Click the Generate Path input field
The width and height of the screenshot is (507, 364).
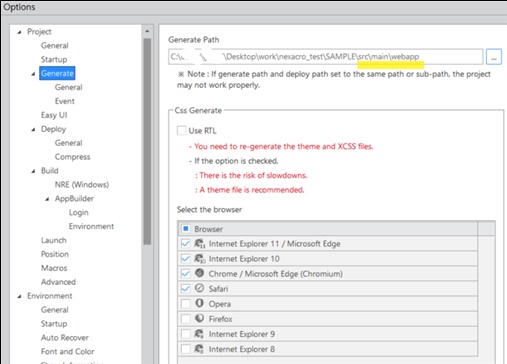[326, 57]
